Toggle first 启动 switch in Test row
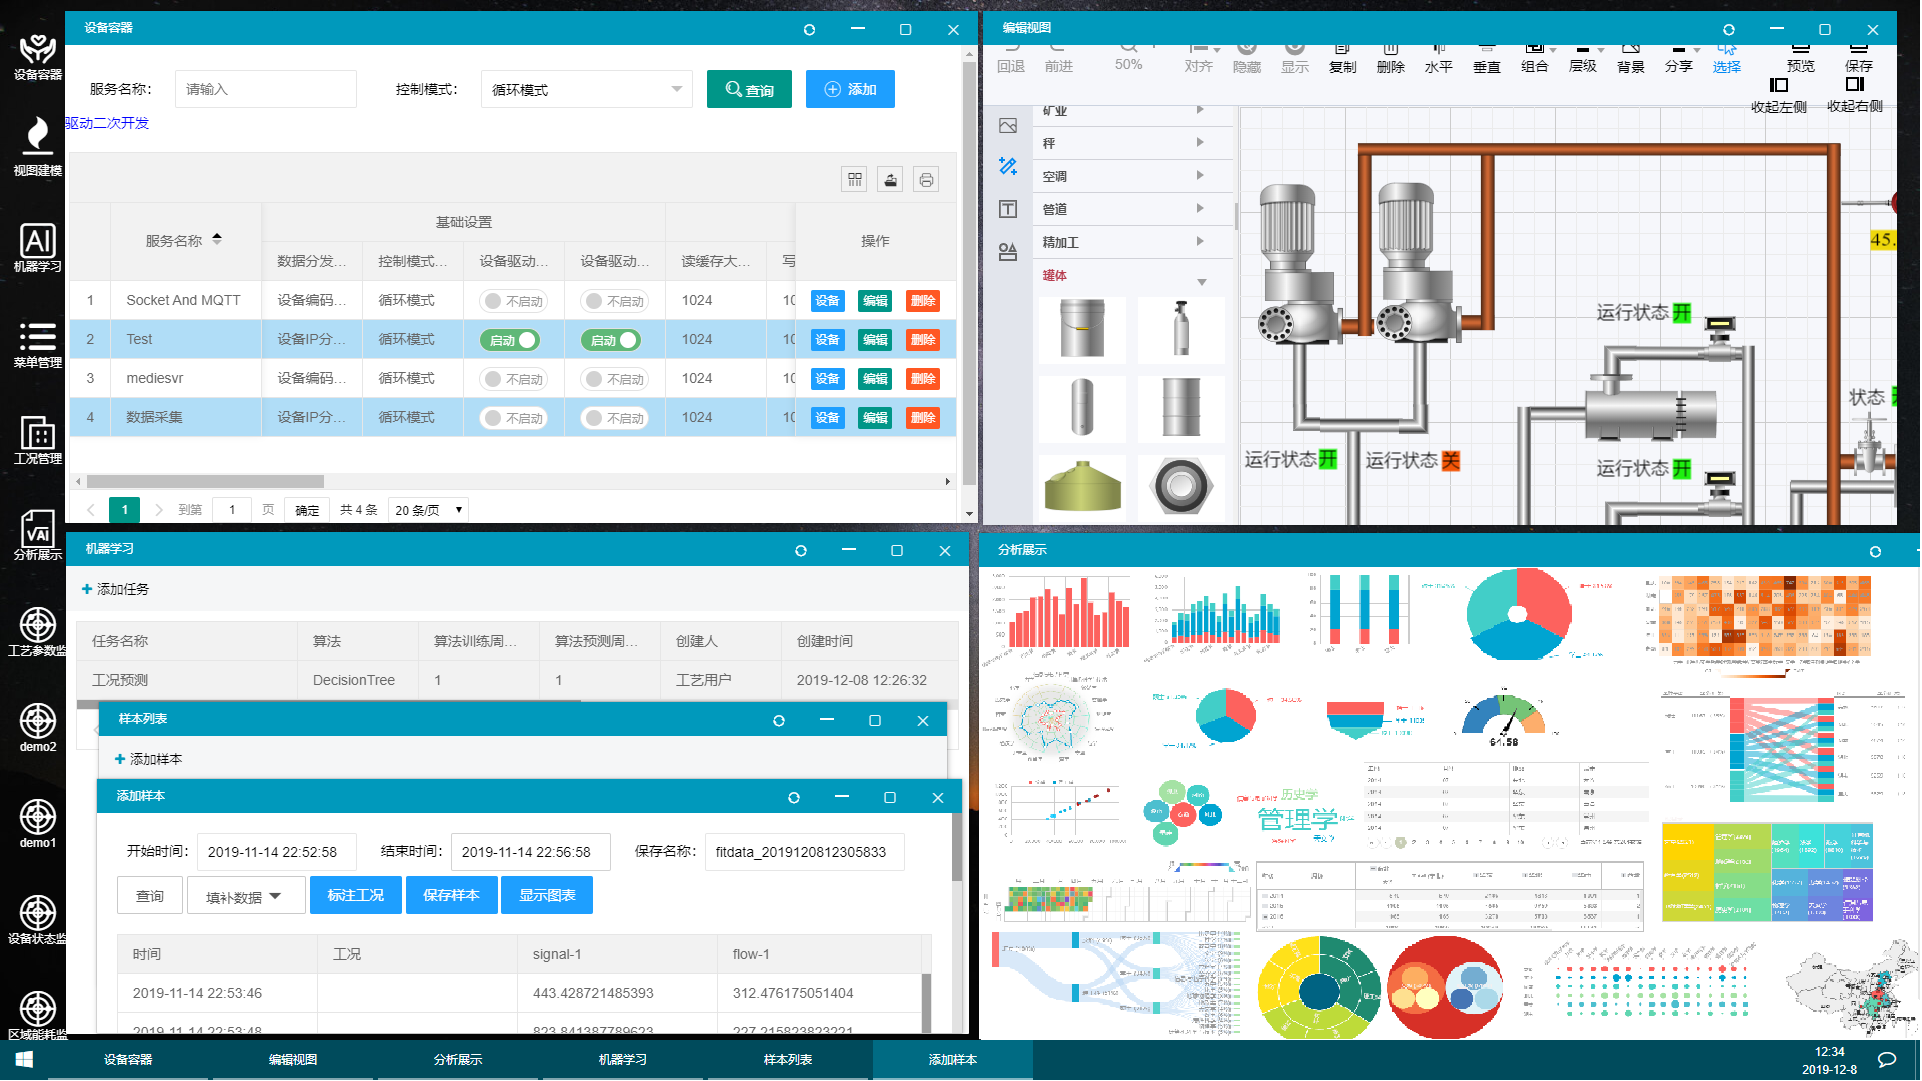1922x1081 pixels. click(510, 340)
